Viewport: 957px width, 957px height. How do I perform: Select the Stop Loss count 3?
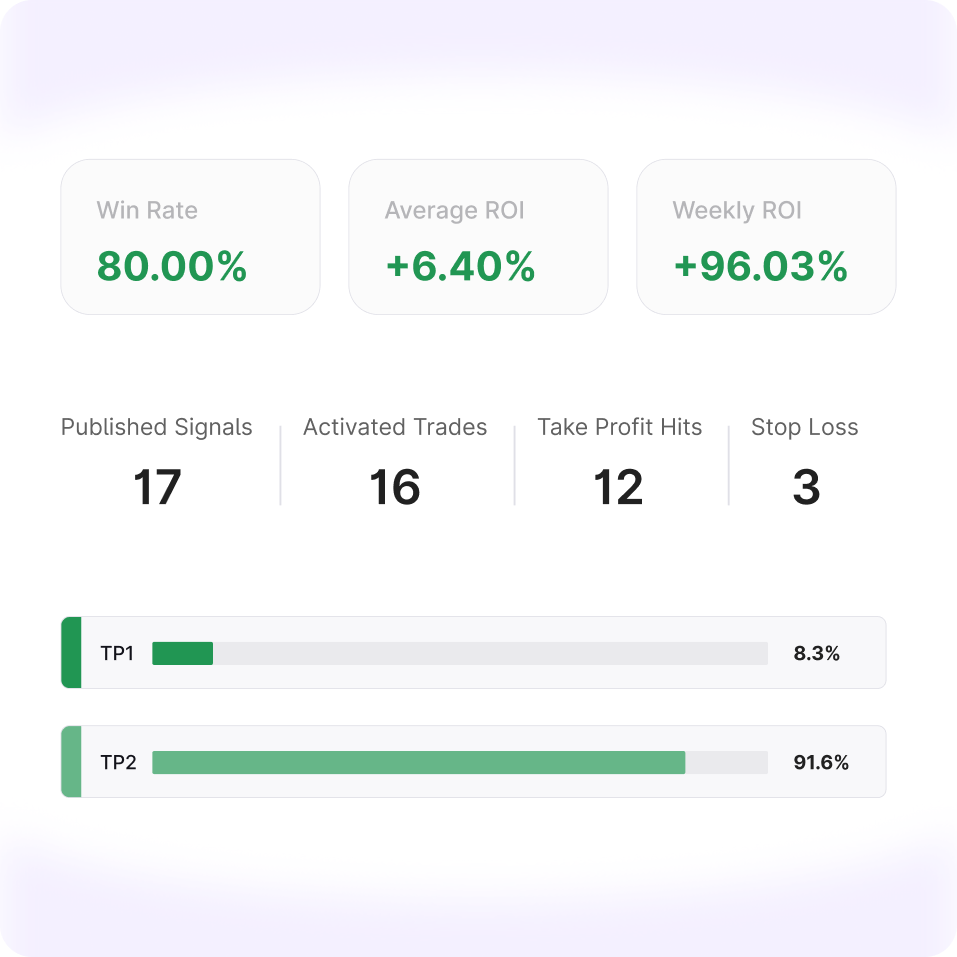[806, 488]
